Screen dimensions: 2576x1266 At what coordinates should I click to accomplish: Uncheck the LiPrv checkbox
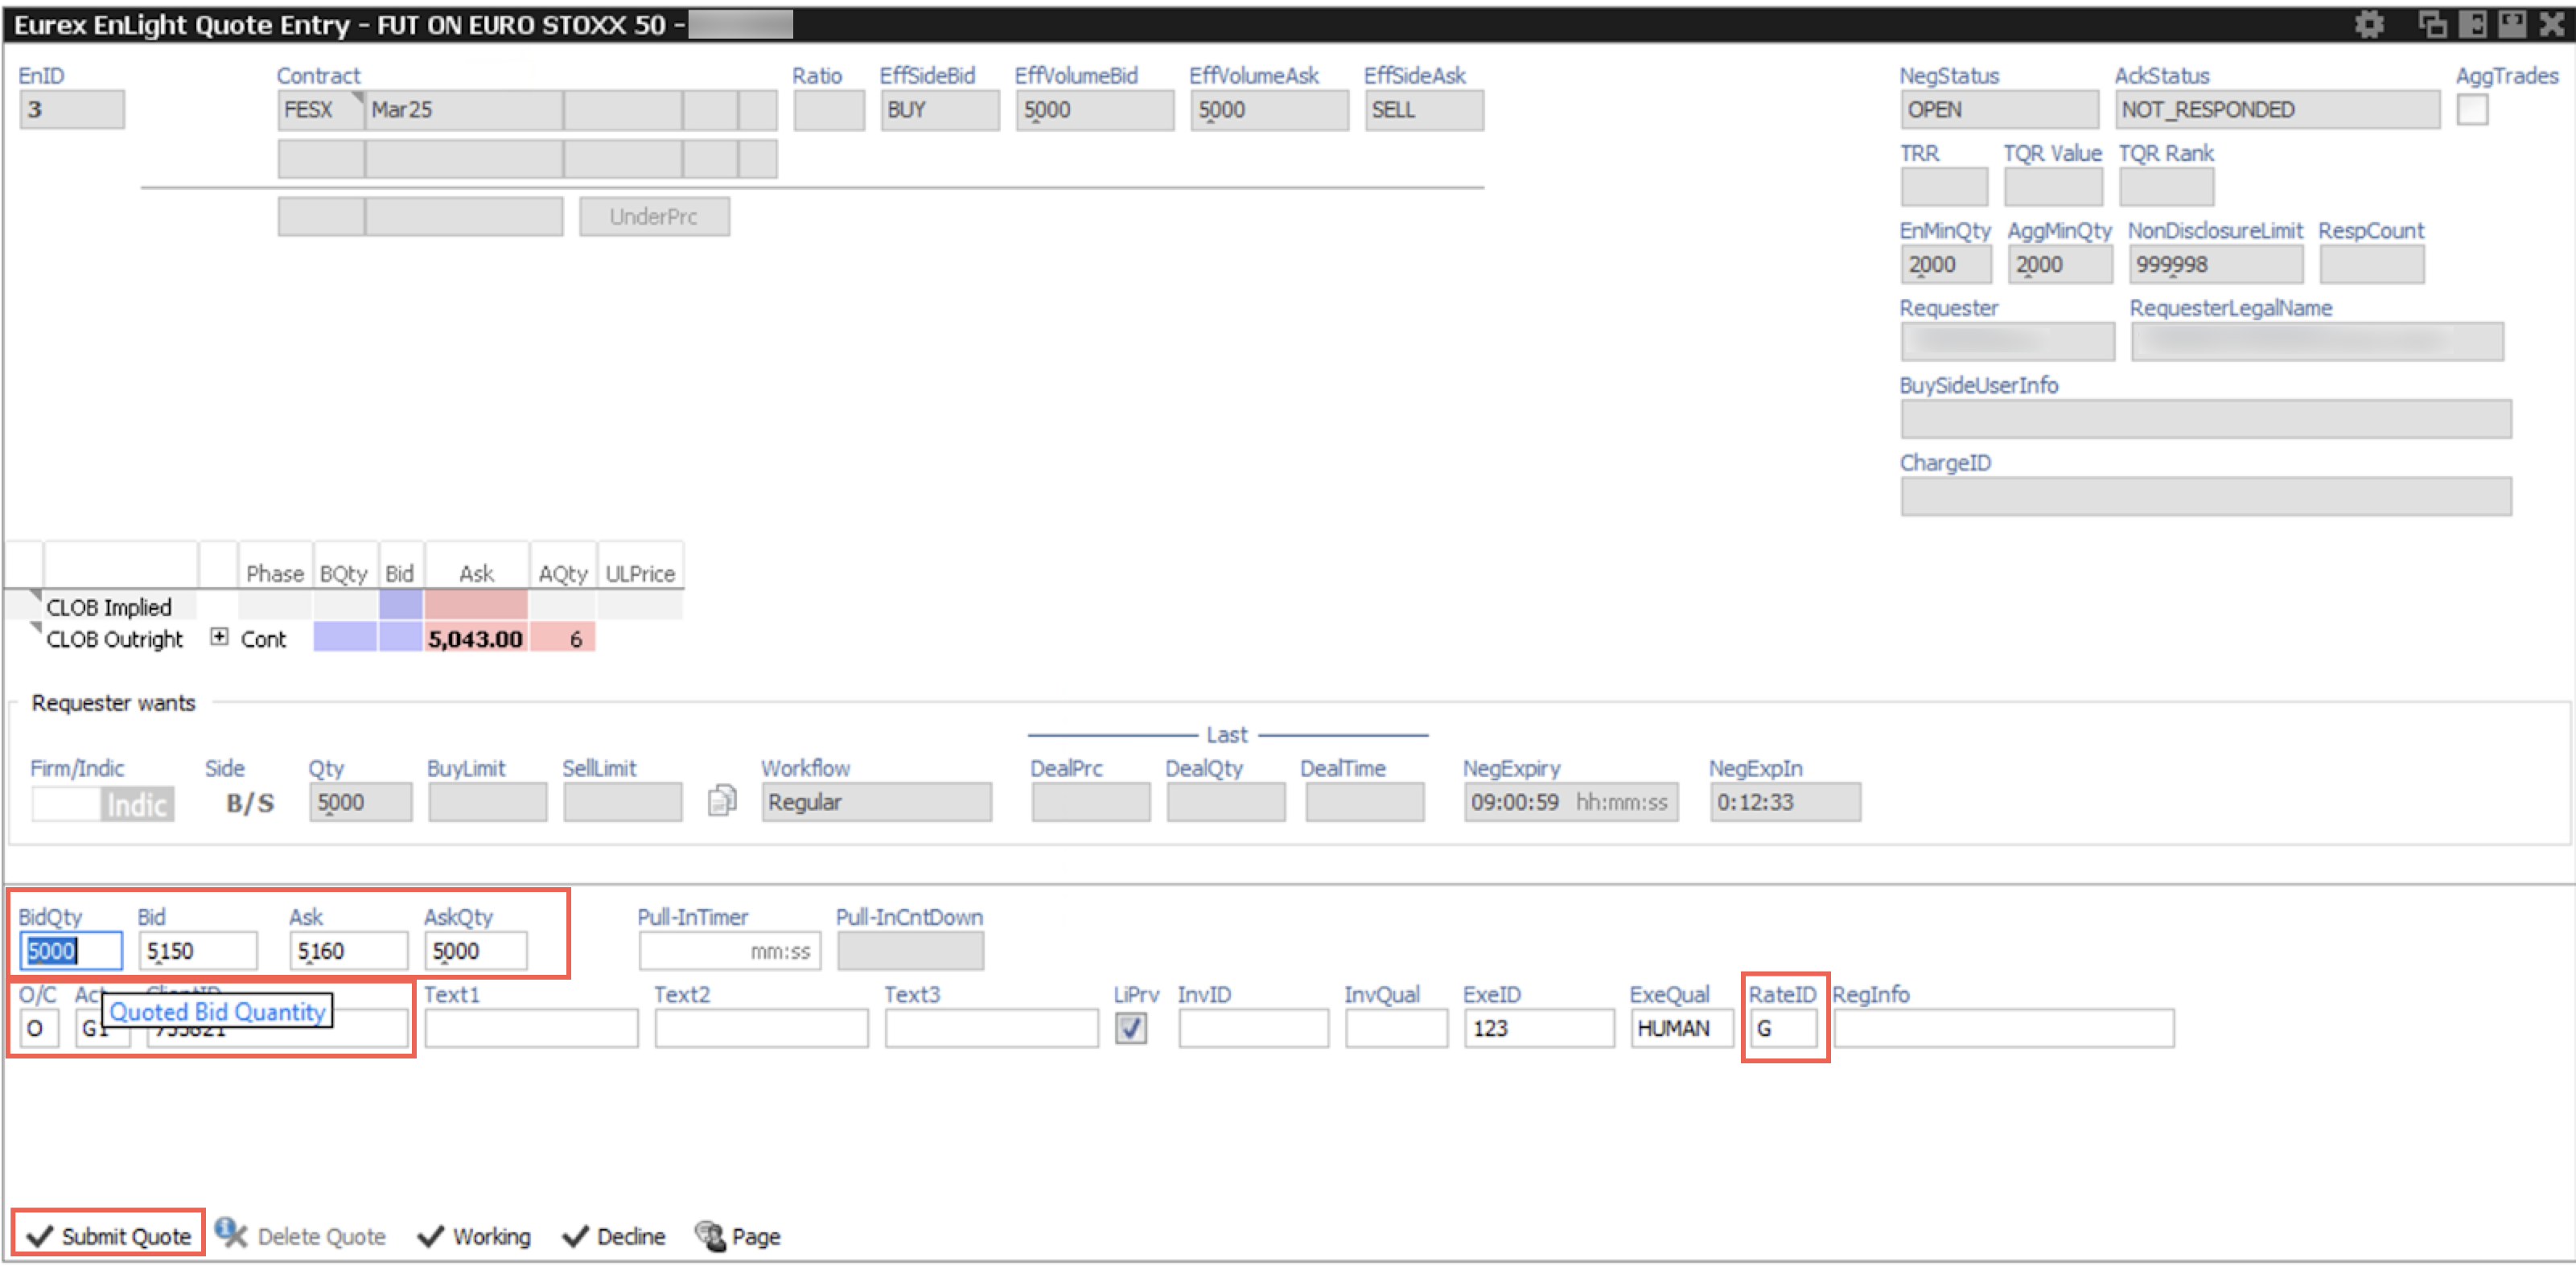(x=1130, y=1027)
